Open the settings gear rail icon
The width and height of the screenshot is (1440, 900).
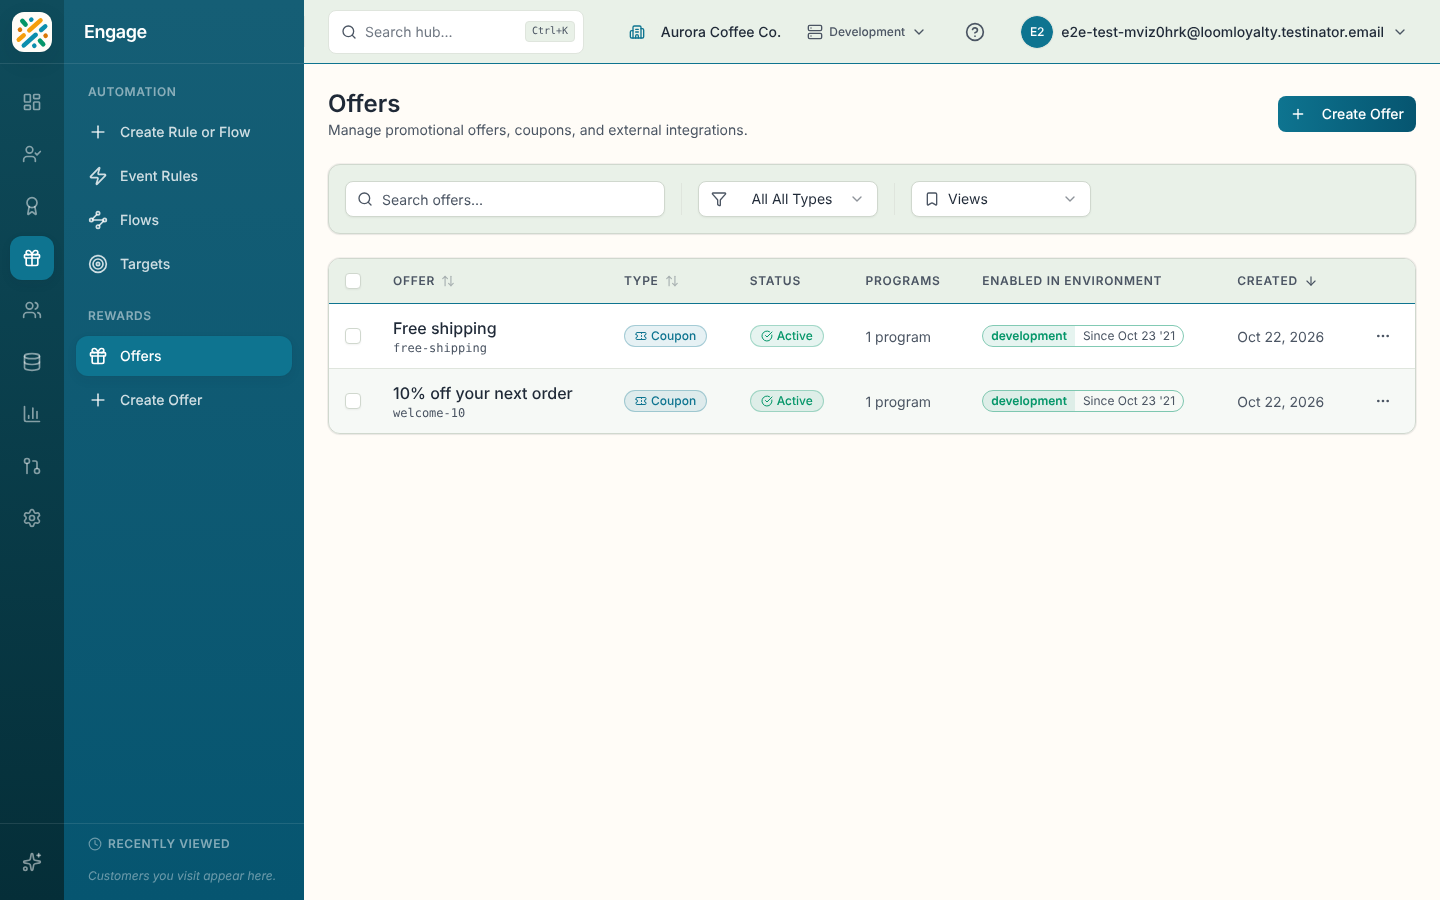pyautogui.click(x=32, y=518)
